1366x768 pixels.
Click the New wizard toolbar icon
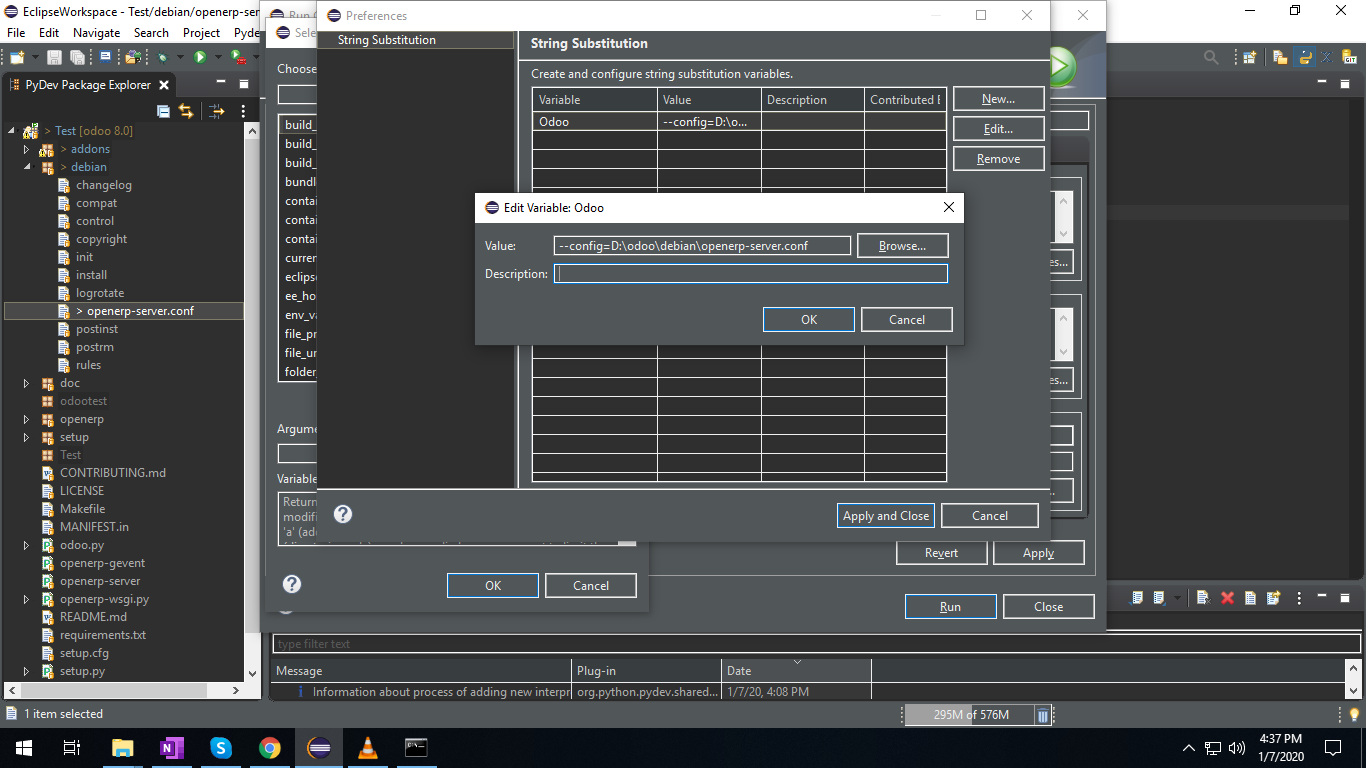(x=17, y=57)
